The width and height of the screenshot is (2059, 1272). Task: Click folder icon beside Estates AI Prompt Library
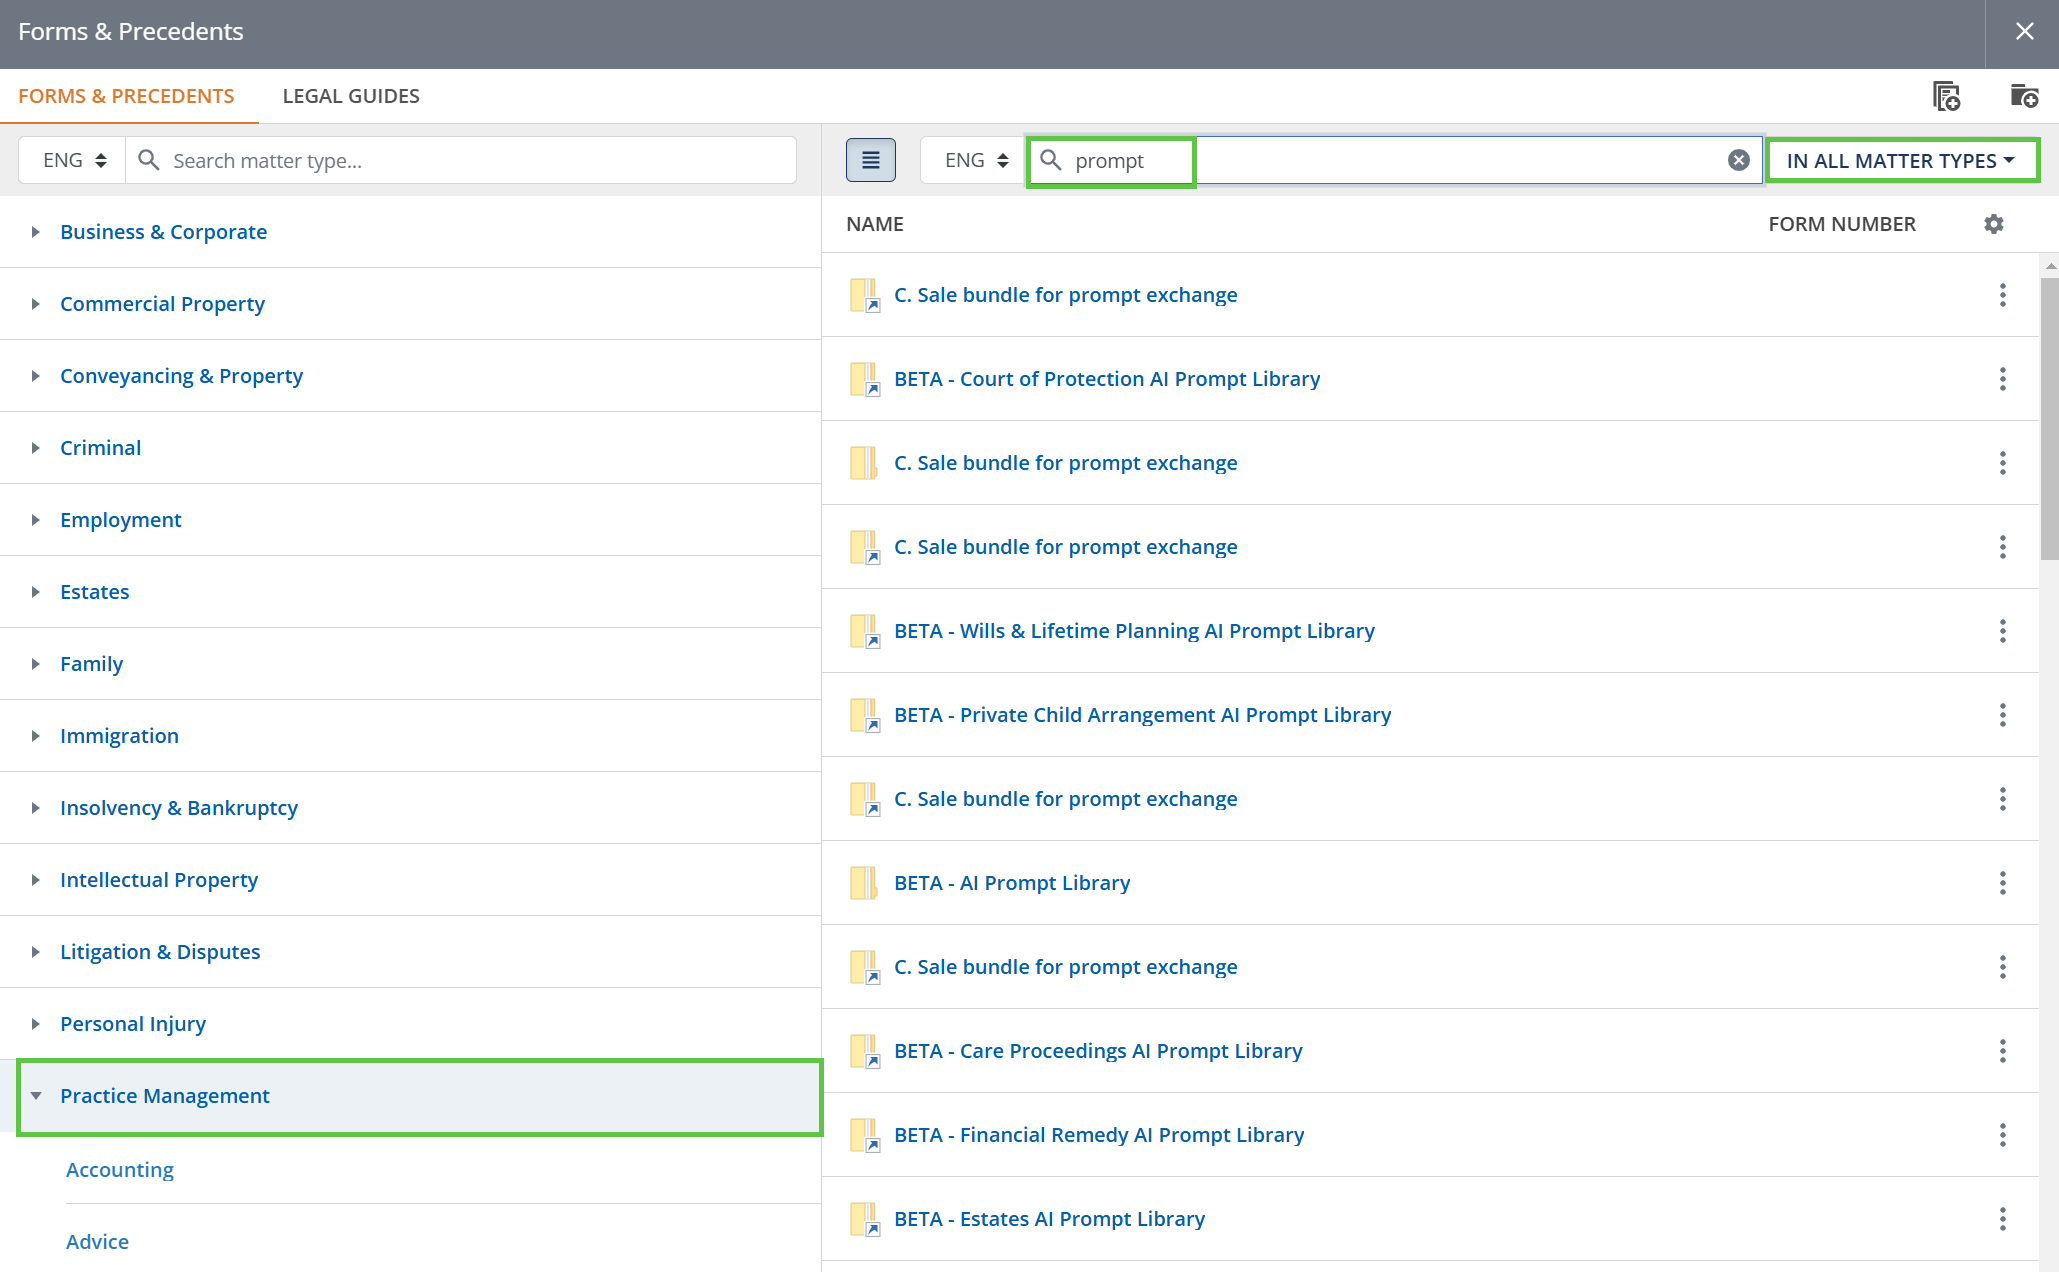pyautogui.click(x=864, y=1219)
